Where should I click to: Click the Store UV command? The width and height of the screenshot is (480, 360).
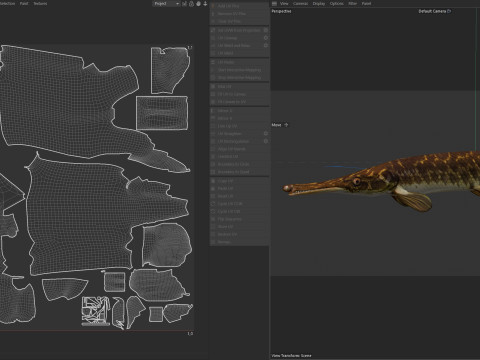click(x=239, y=227)
